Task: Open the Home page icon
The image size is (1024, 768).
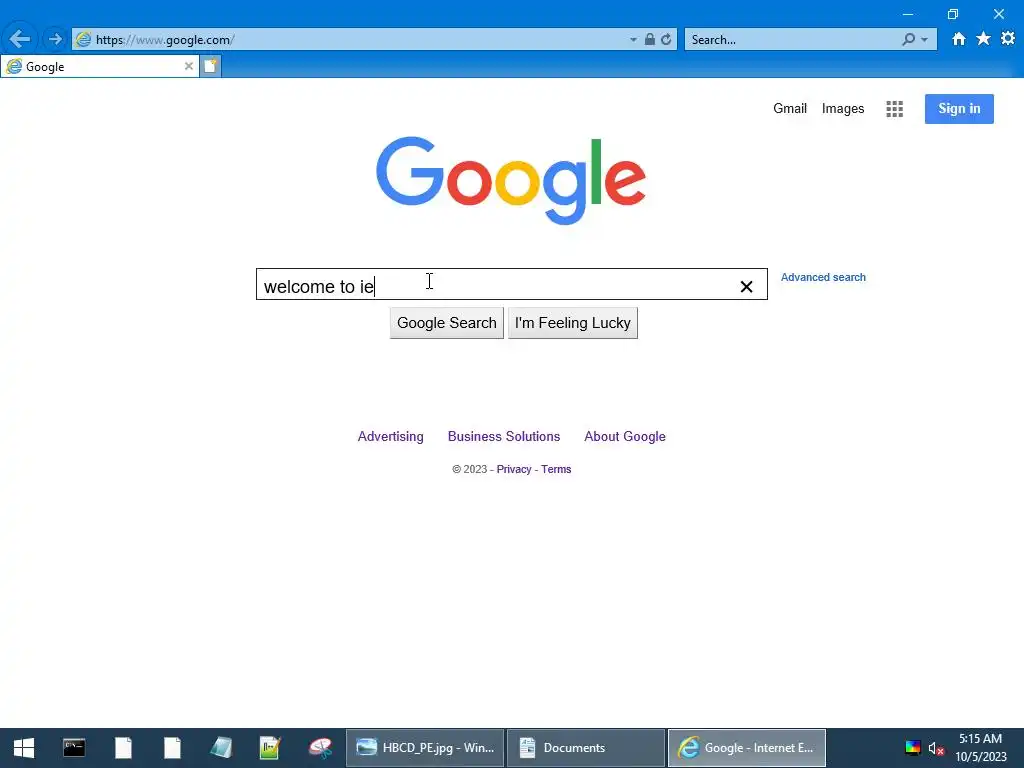Action: click(x=959, y=39)
